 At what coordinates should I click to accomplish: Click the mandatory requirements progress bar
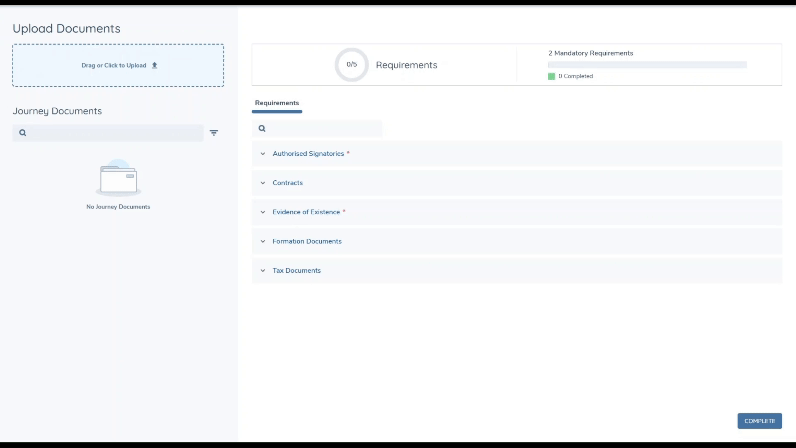pyautogui.click(x=647, y=65)
